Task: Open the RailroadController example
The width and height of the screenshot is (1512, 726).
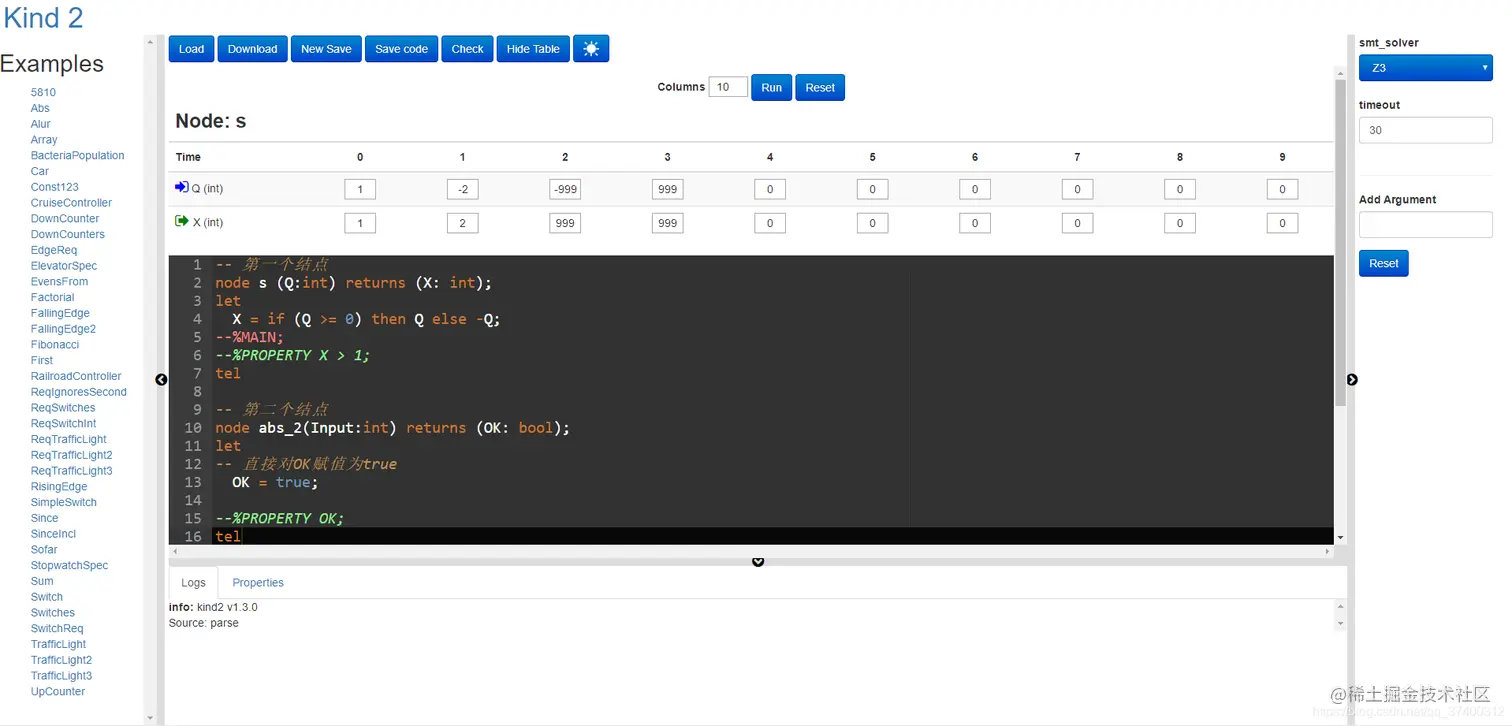Action: (x=76, y=376)
